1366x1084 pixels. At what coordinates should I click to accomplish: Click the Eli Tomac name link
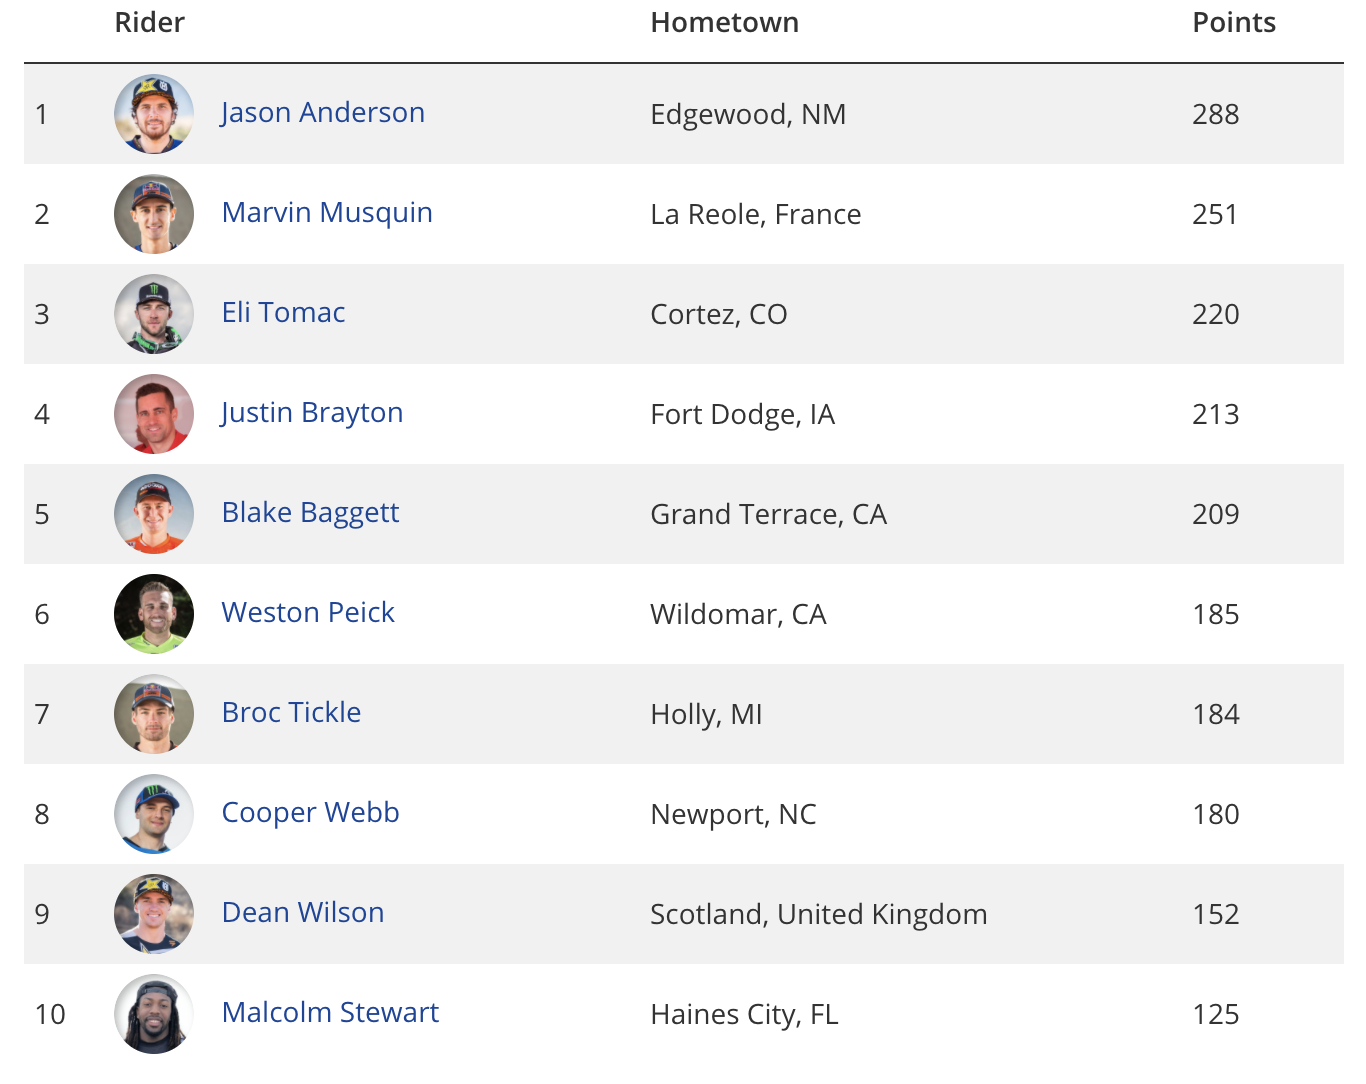(x=283, y=313)
